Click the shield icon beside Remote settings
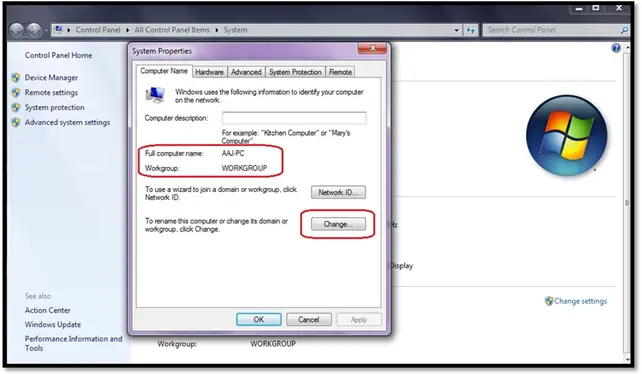The width and height of the screenshot is (642, 374). click(16, 93)
